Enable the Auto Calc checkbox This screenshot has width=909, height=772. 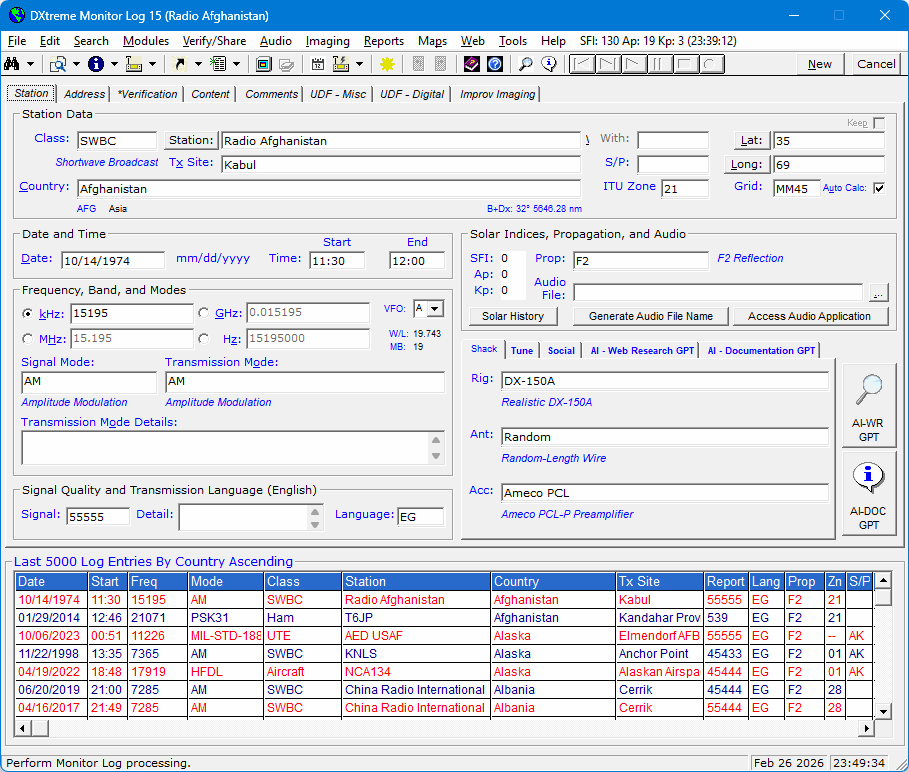tap(878, 188)
